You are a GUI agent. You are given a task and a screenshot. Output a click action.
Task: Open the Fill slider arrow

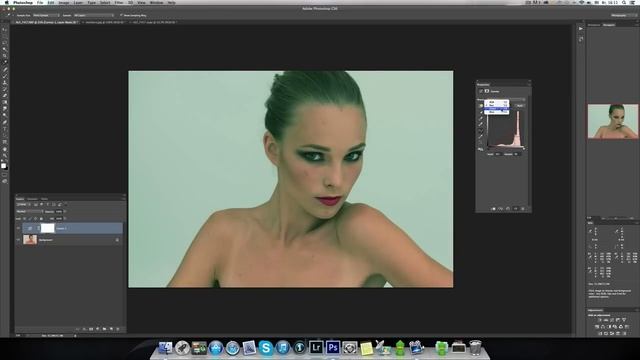[x=64, y=219]
